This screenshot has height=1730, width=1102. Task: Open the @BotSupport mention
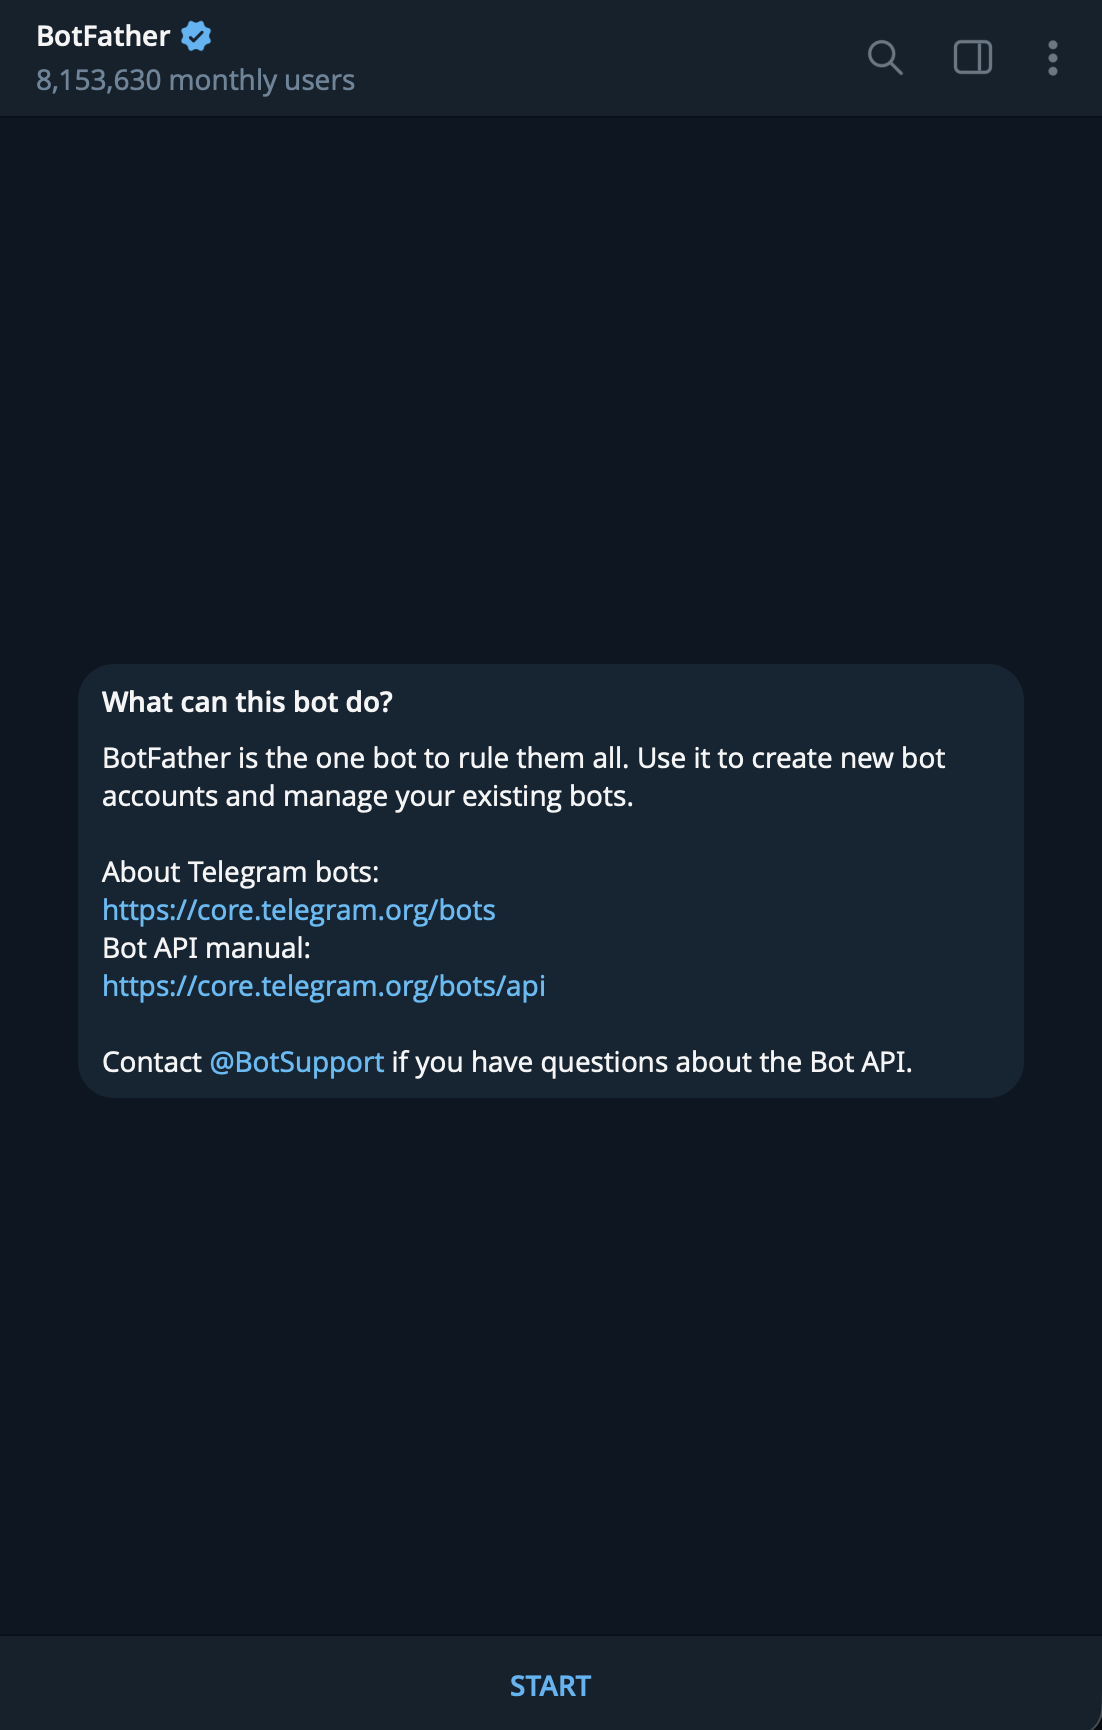click(296, 1062)
